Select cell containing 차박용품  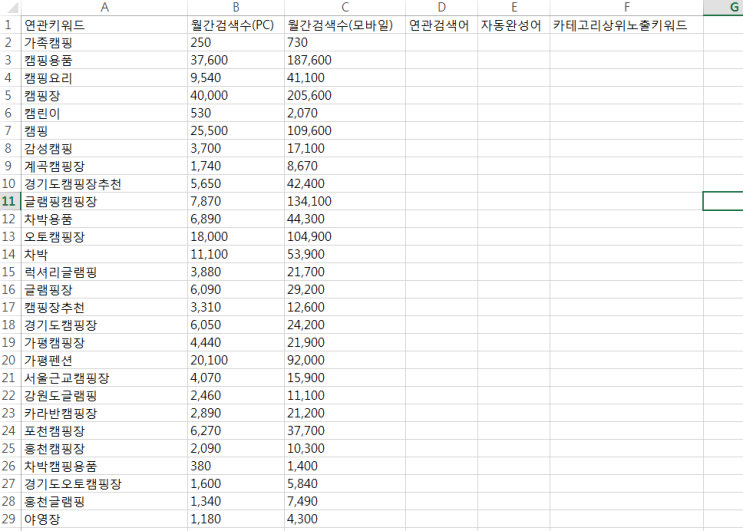[x=104, y=219]
